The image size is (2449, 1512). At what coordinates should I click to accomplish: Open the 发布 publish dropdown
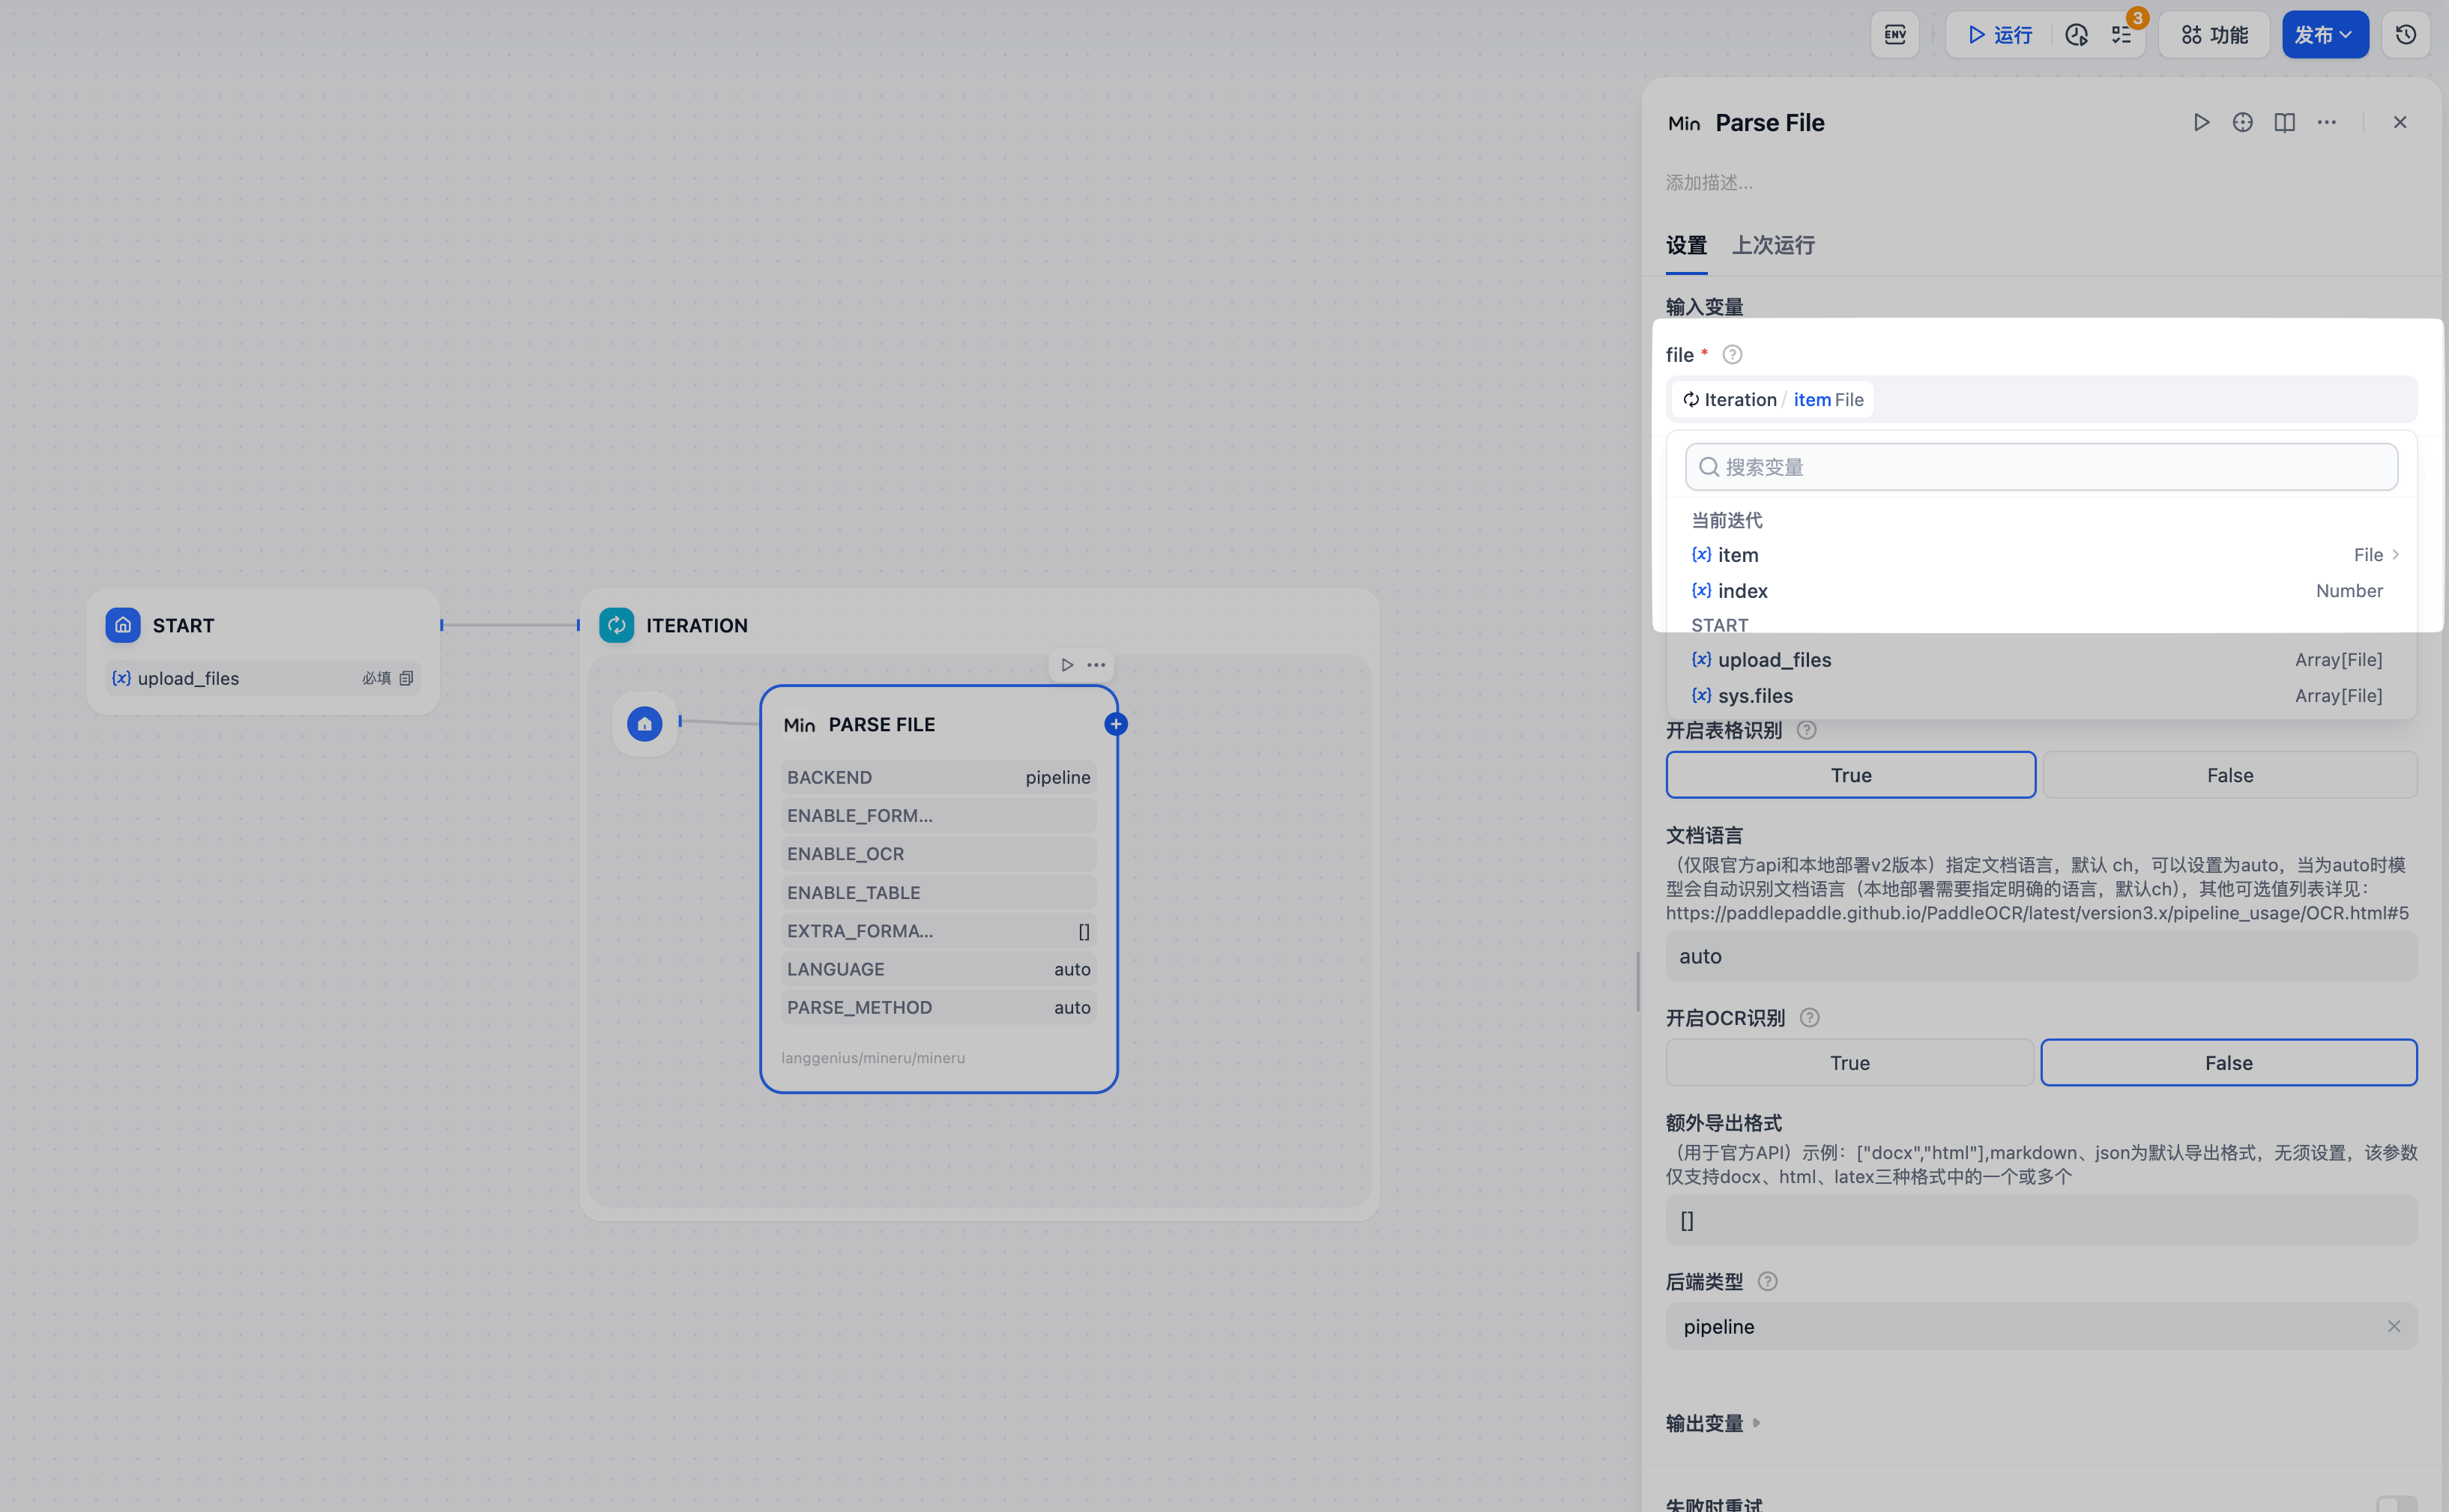[x=2324, y=35]
